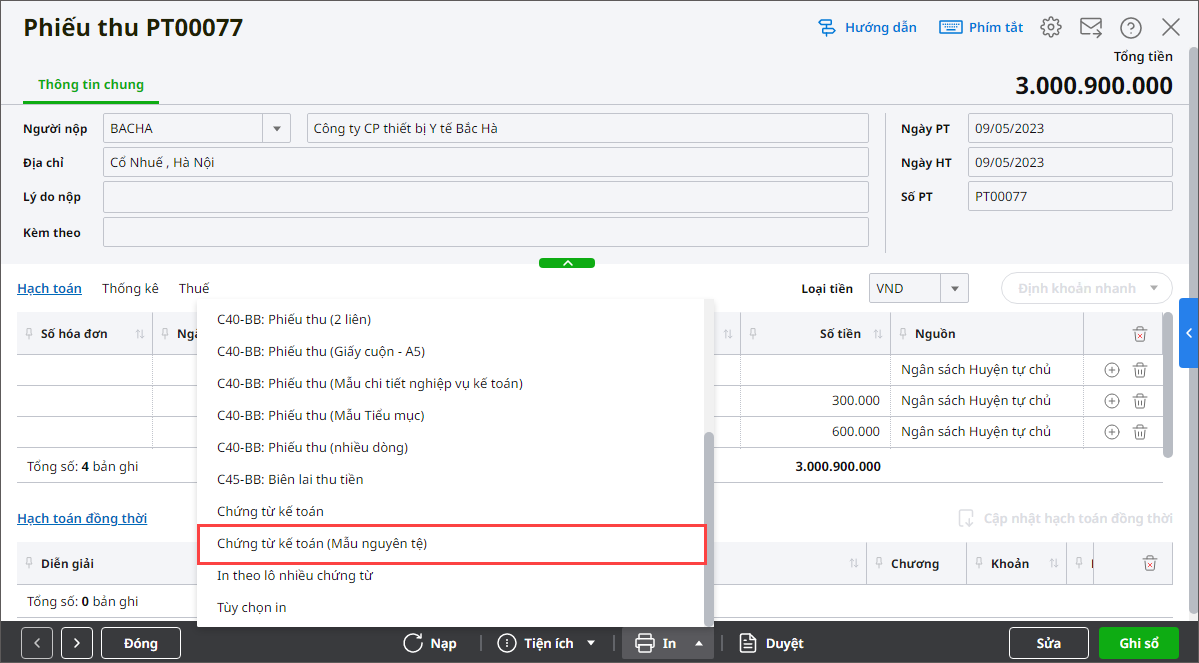Click the Ngày PT date field

pos(1070,128)
